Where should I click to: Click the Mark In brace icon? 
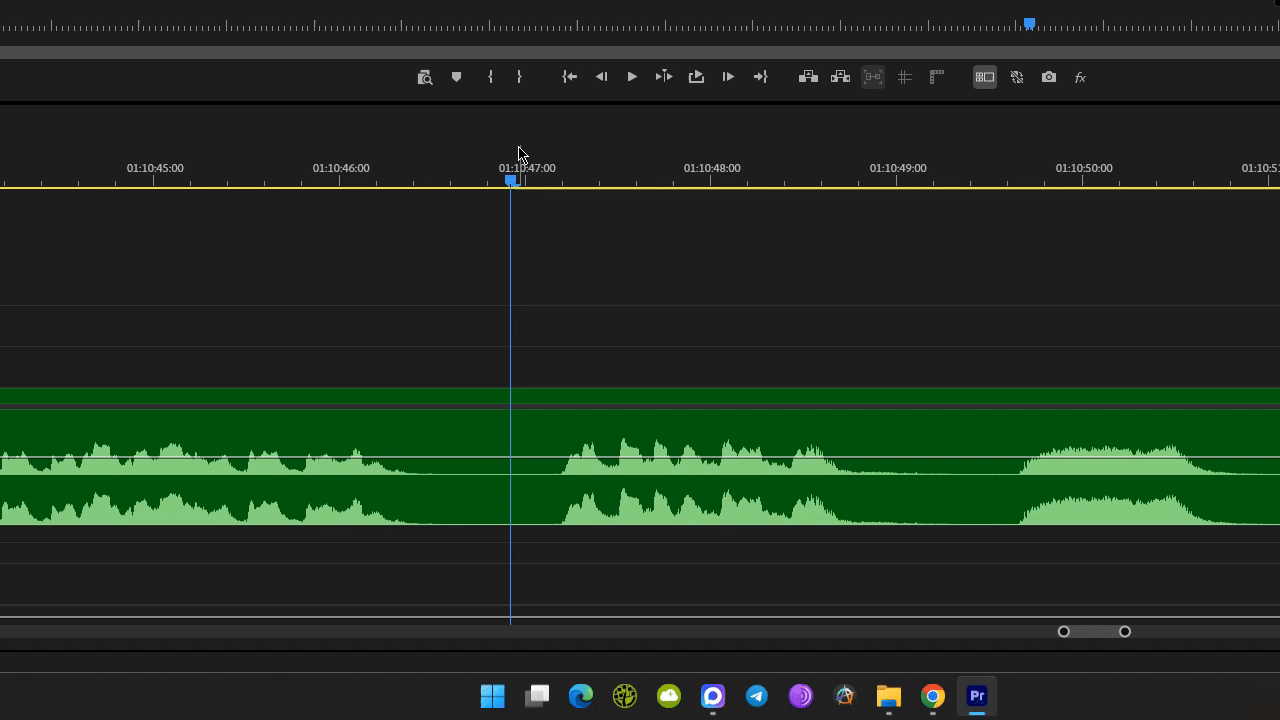490,77
